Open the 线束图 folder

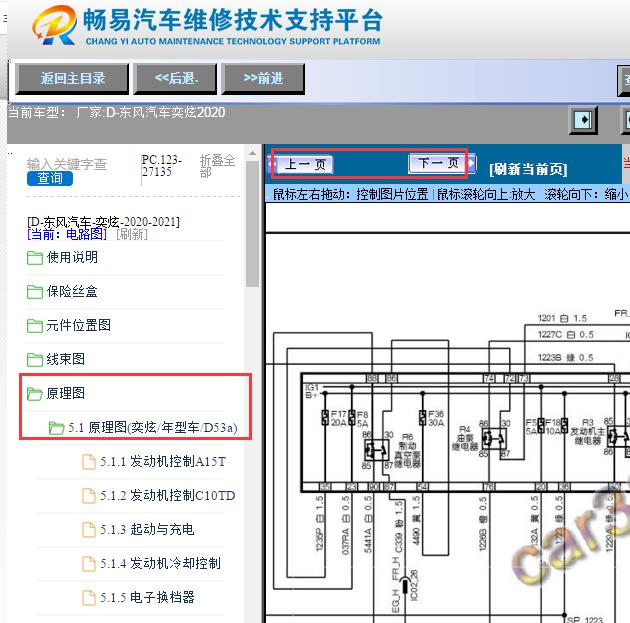click(x=66, y=359)
